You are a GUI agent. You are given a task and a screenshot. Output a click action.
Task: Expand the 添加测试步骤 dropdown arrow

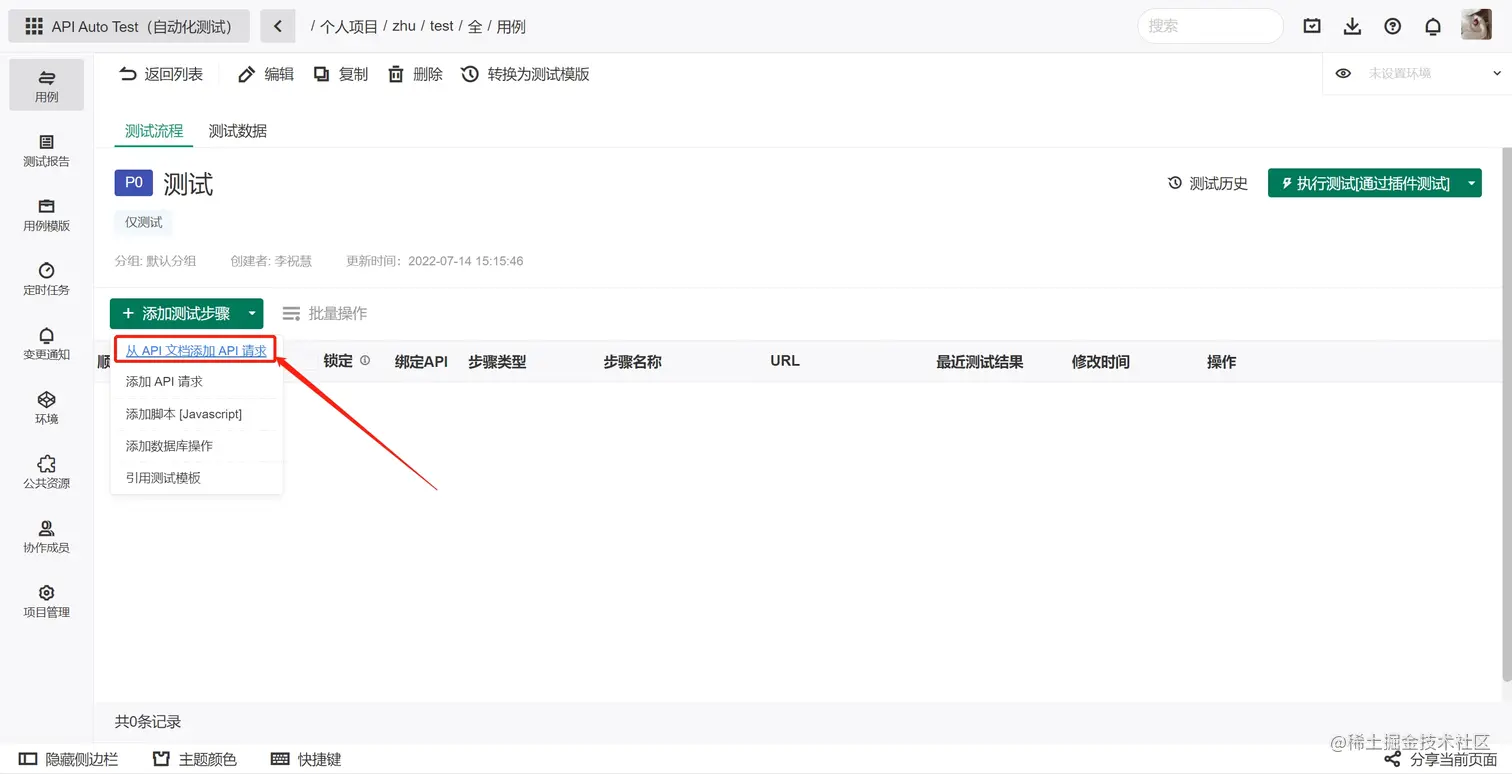tap(251, 313)
